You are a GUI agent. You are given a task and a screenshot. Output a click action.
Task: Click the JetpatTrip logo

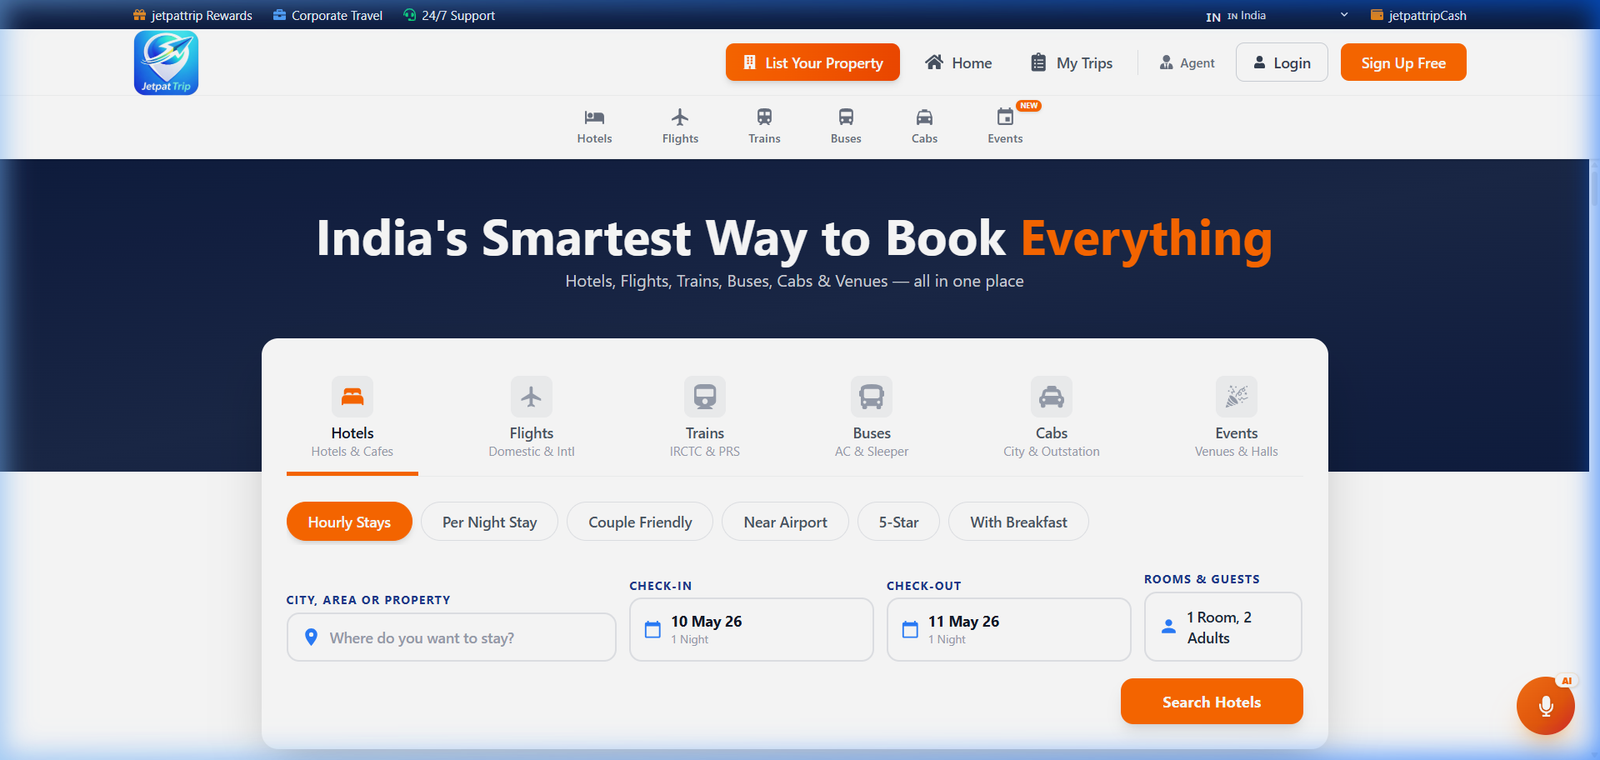click(166, 63)
